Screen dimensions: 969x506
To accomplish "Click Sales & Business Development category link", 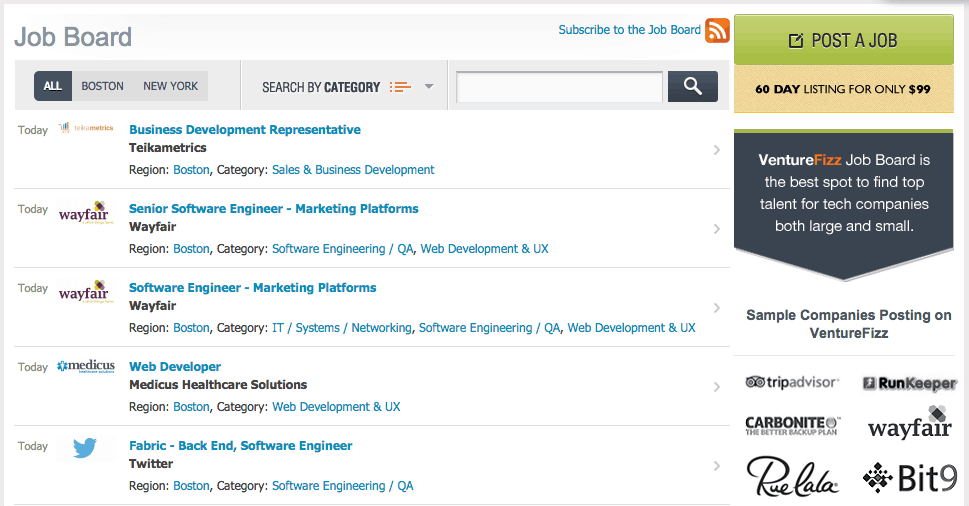I will click(353, 170).
